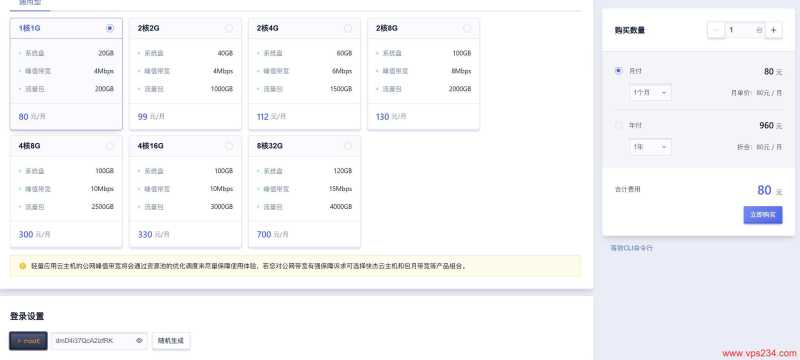This screenshot has width=800, height=360.
Task: Click the 随机生成 random generate button
Action: [x=171, y=341]
